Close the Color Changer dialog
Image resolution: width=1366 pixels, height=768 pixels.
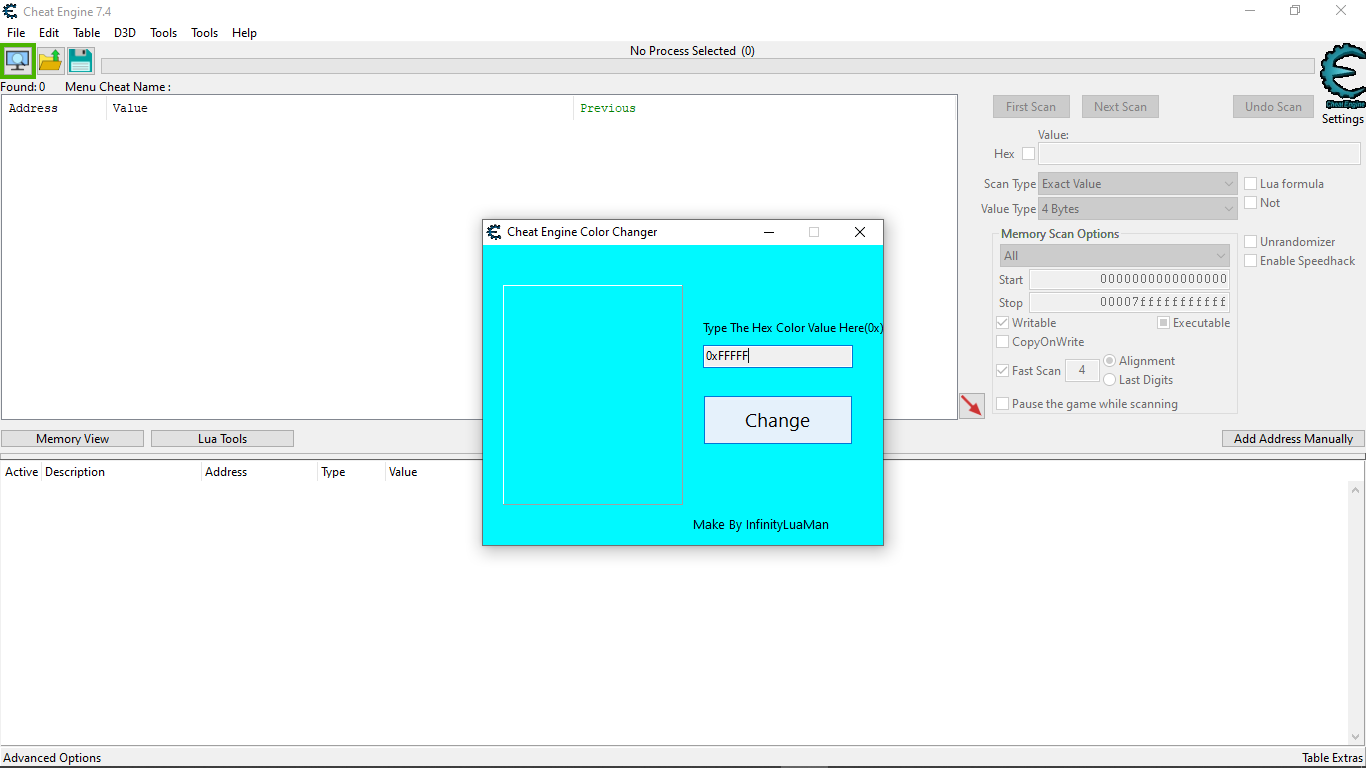pyautogui.click(x=859, y=232)
